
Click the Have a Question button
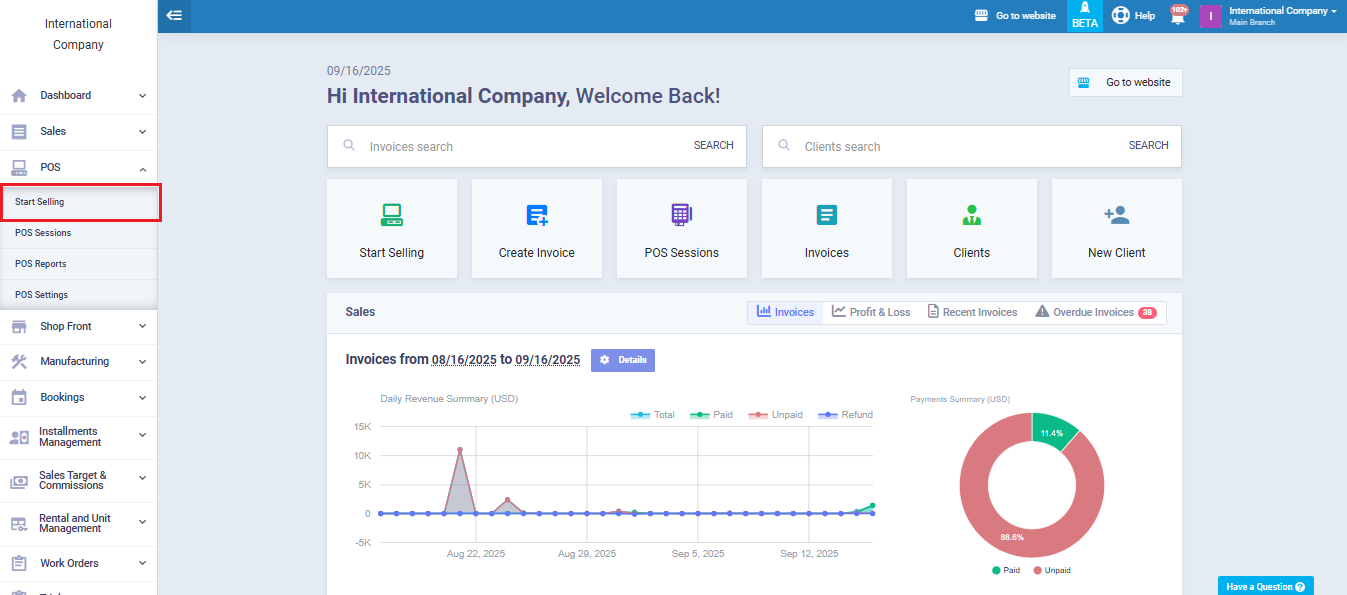[1265, 587]
